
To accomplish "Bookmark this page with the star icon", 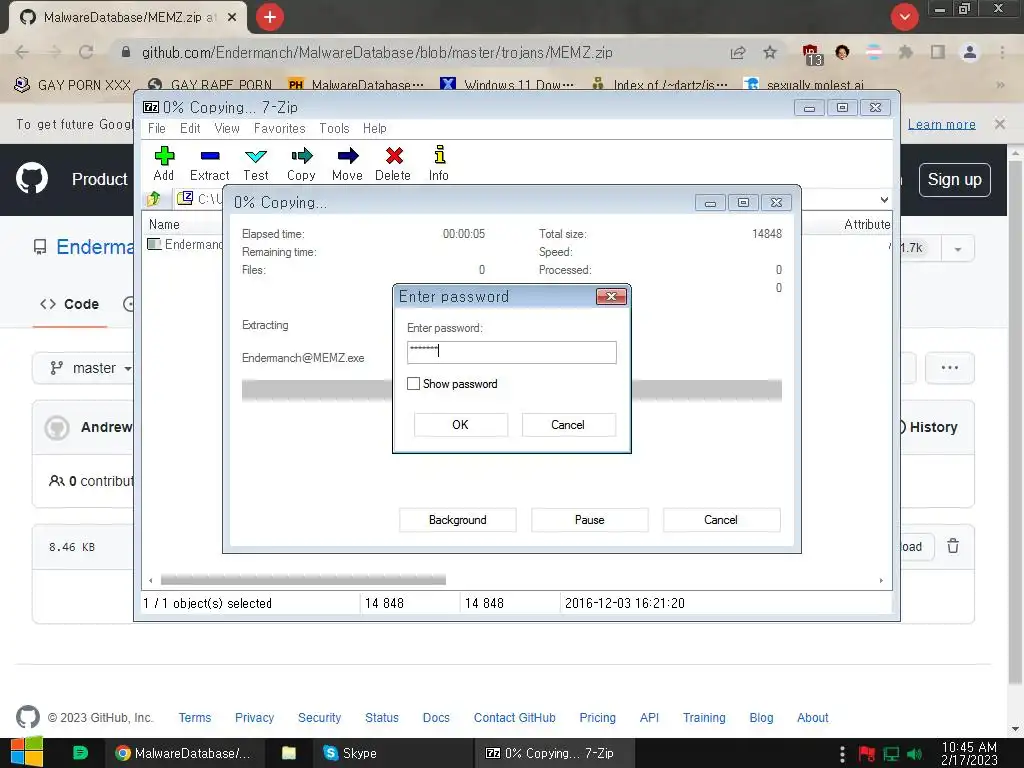I will (770, 52).
